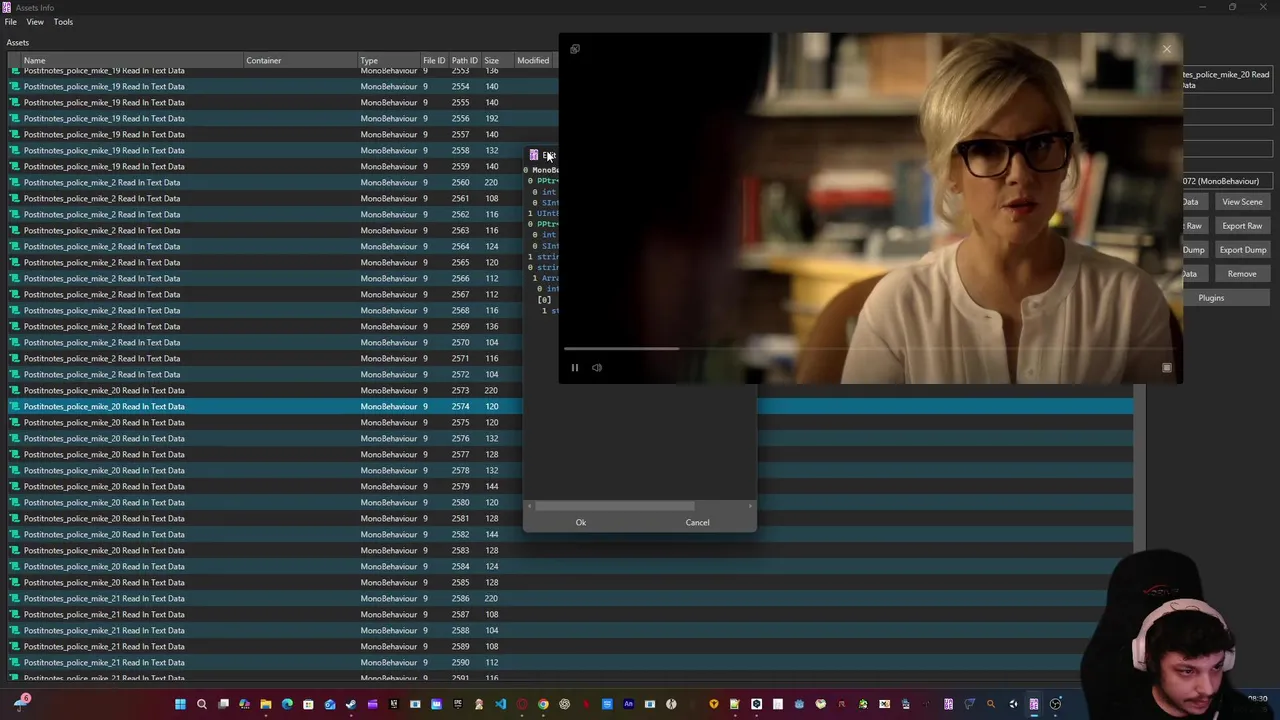Select asset row with Path ID 2560

coord(265,183)
